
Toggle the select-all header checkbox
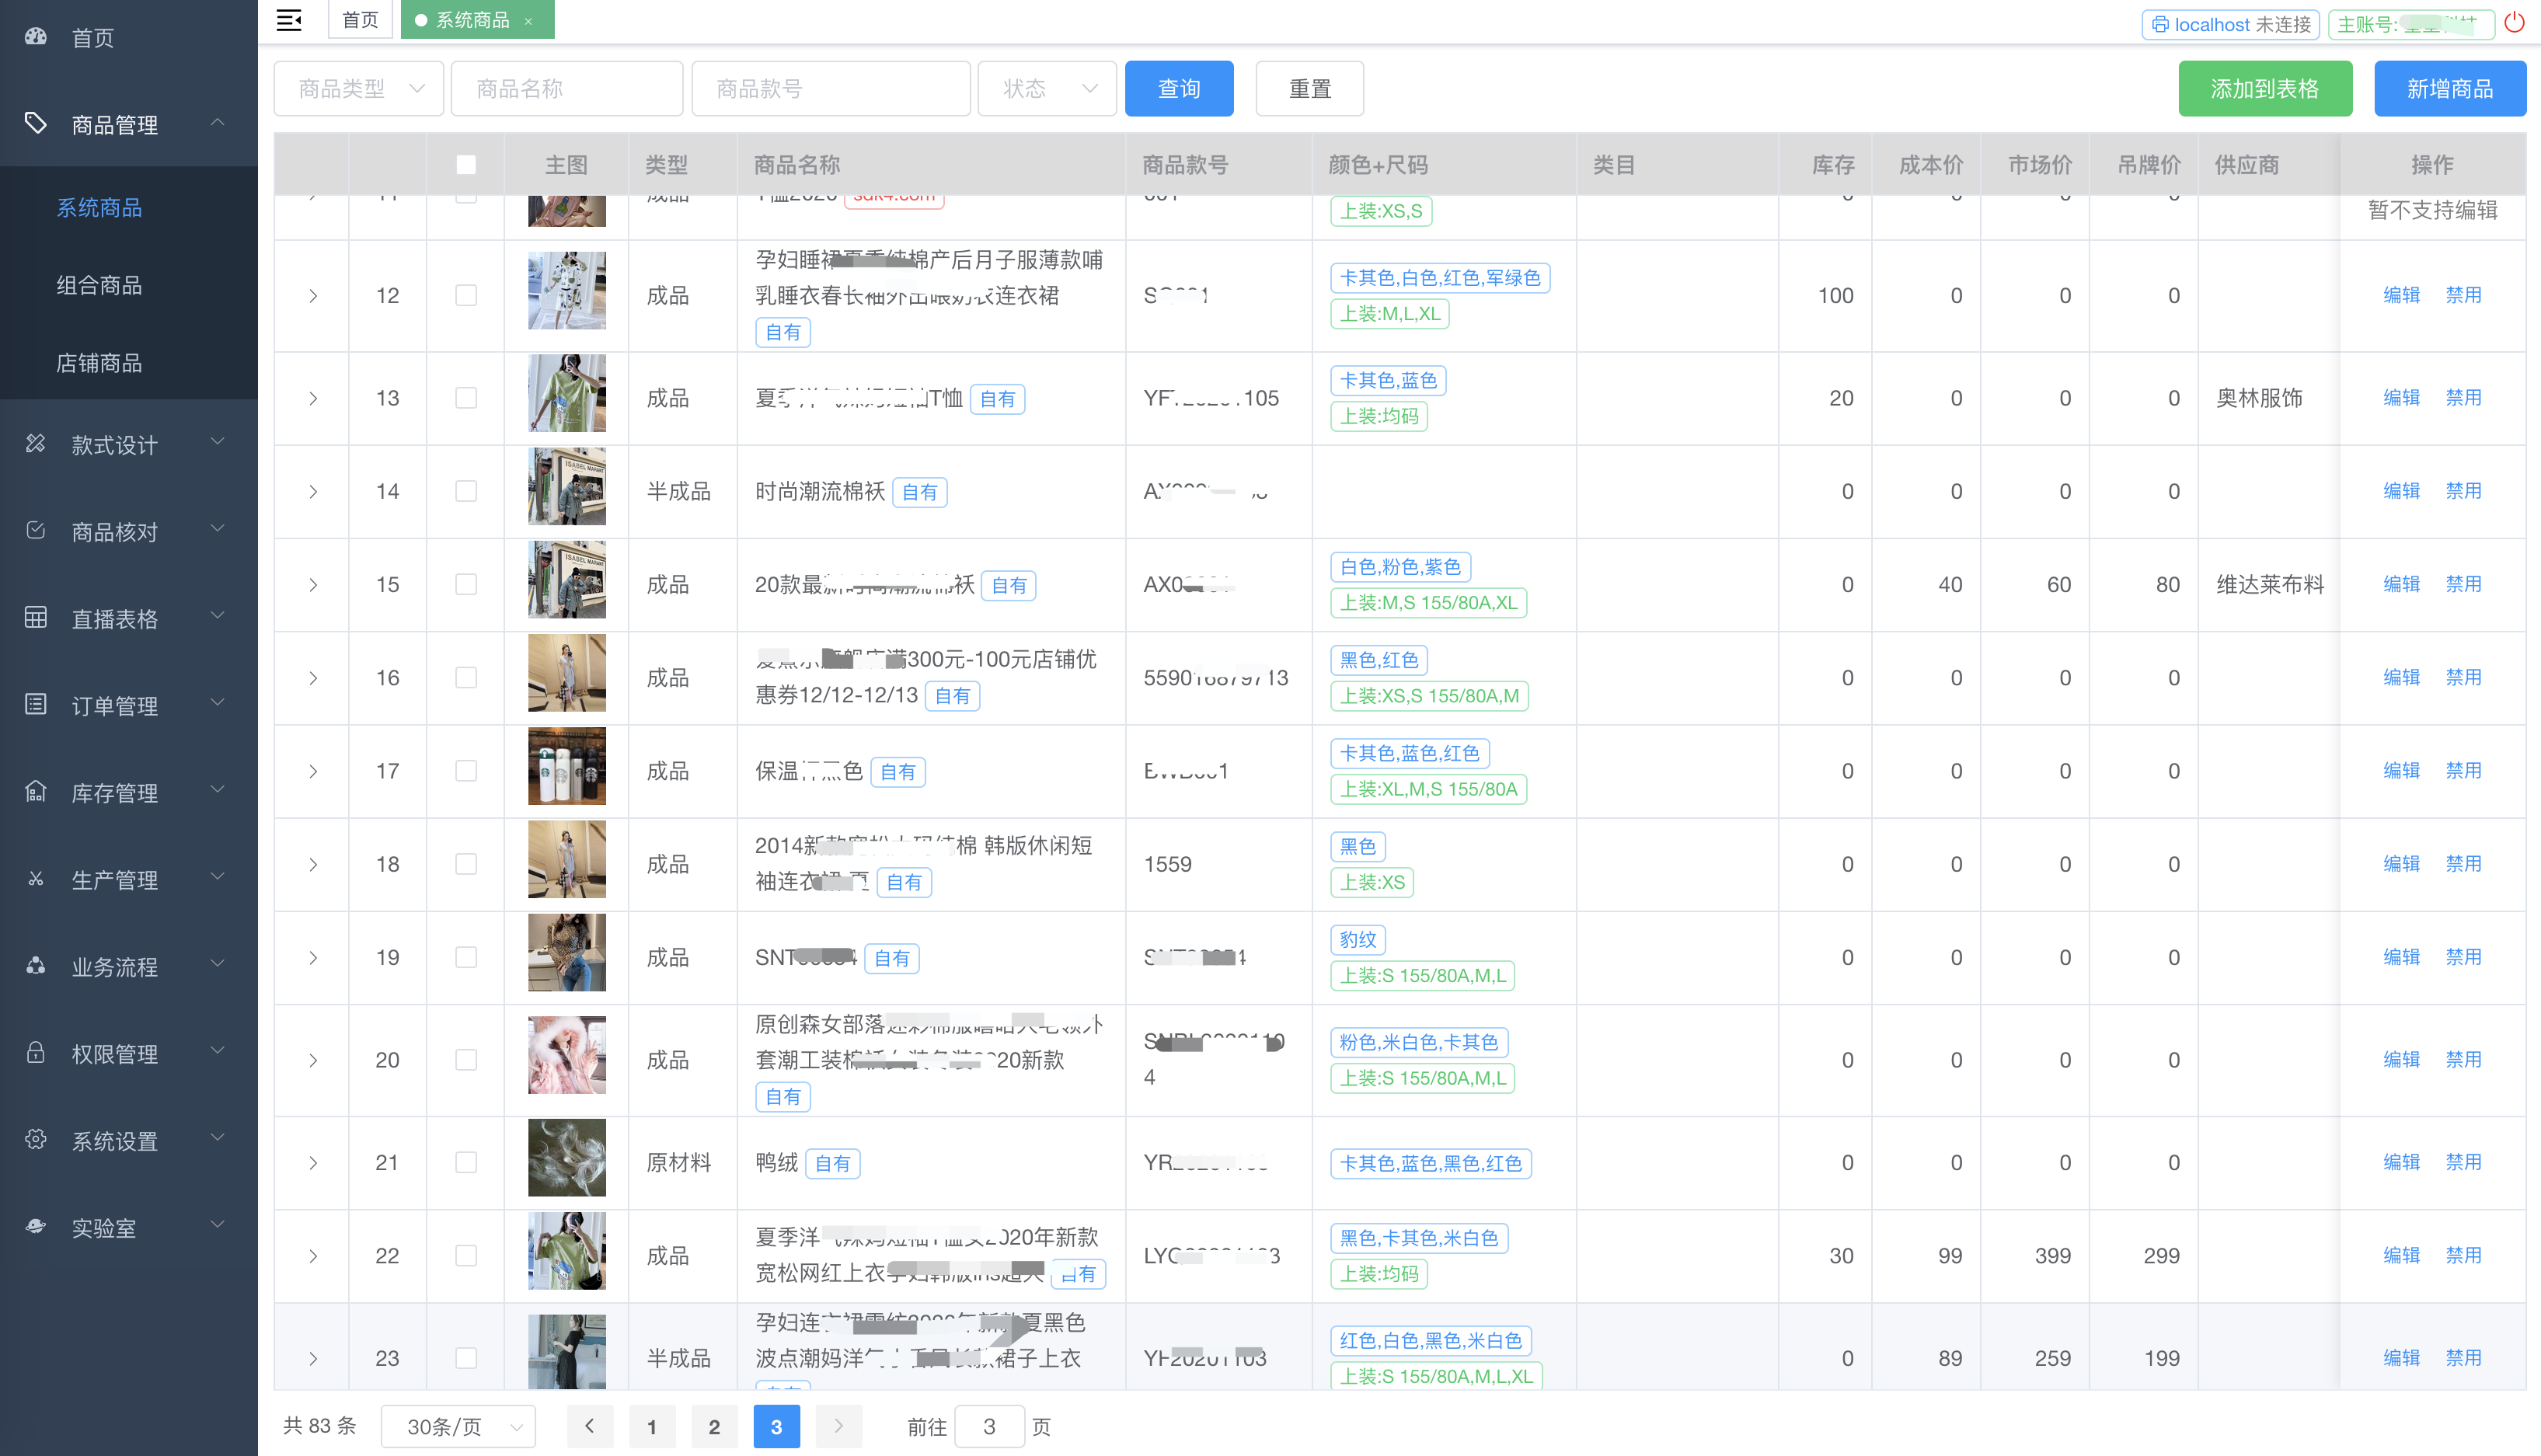pyautogui.click(x=466, y=165)
